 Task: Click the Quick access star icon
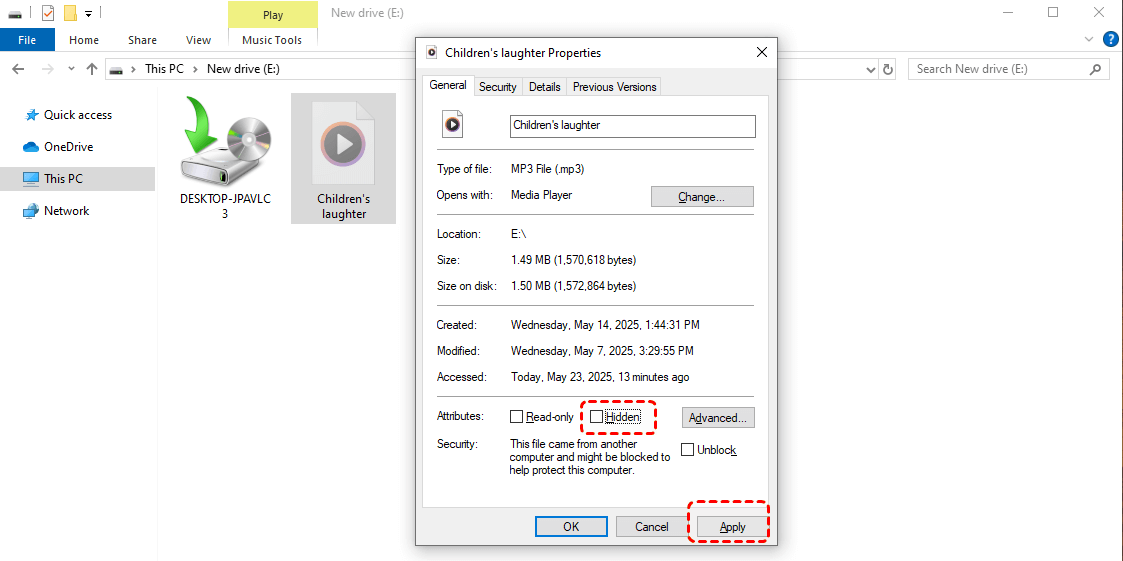pos(32,115)
